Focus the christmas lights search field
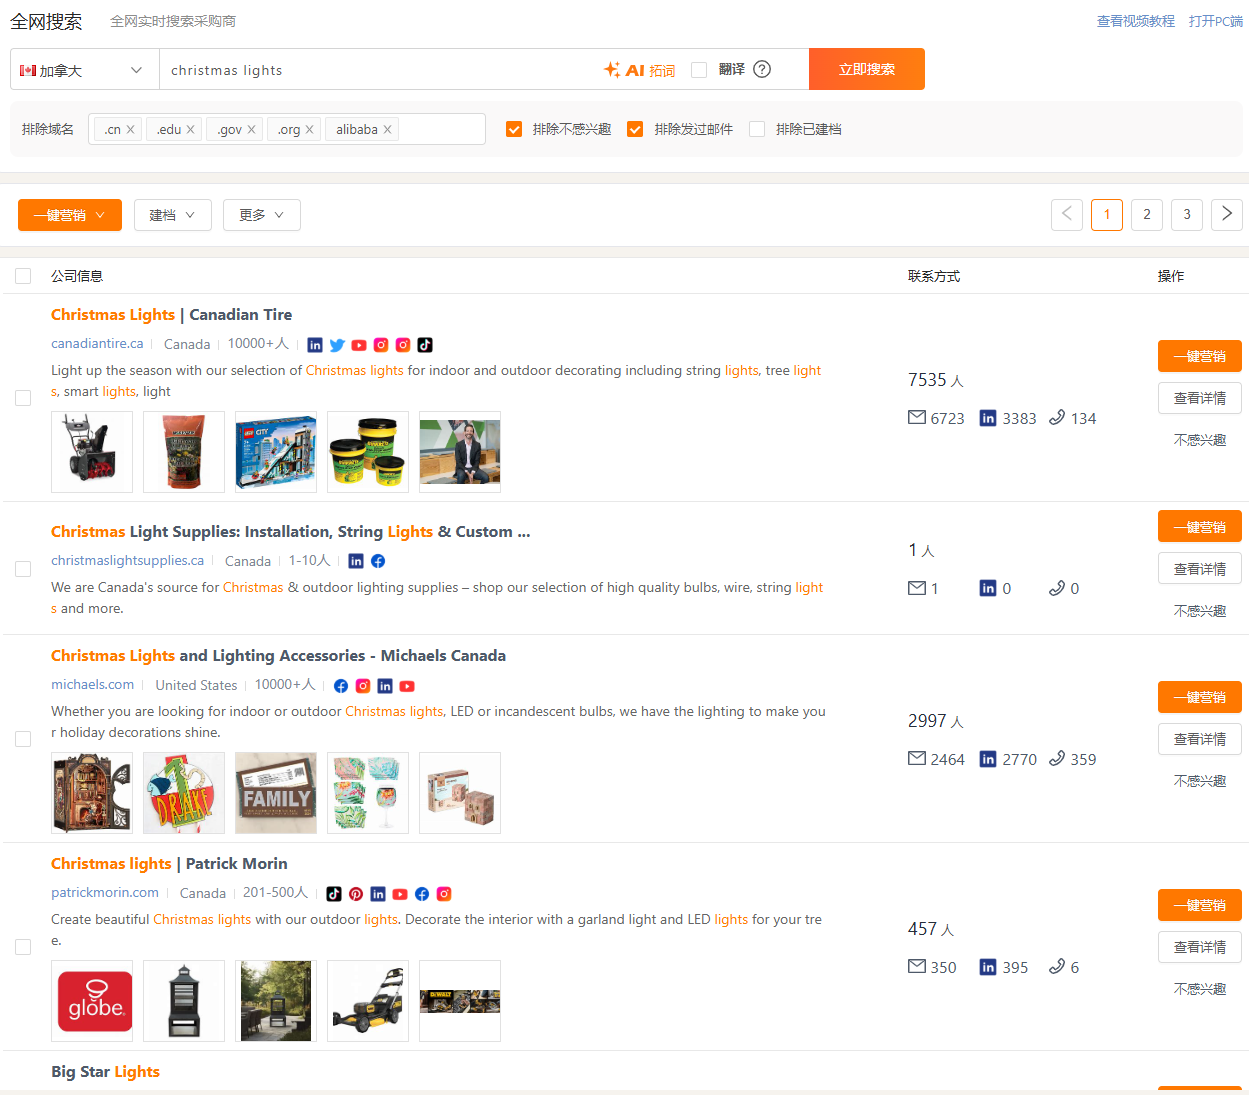This screenshot has height=1095, width=1249. tap(380, 70)
